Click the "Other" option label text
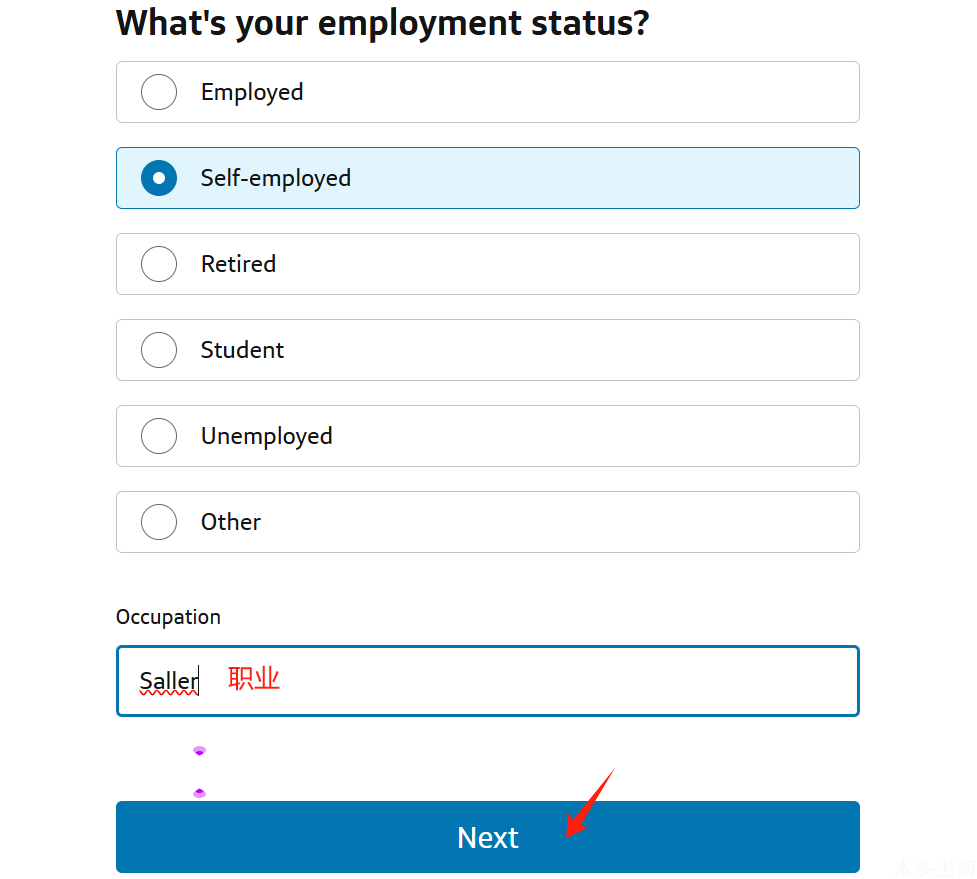 [231, 522]
